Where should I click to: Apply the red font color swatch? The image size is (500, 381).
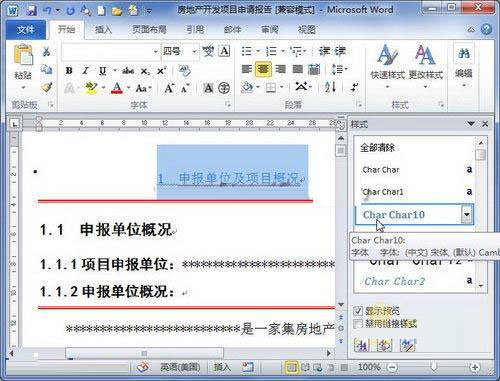pos(117,88)
